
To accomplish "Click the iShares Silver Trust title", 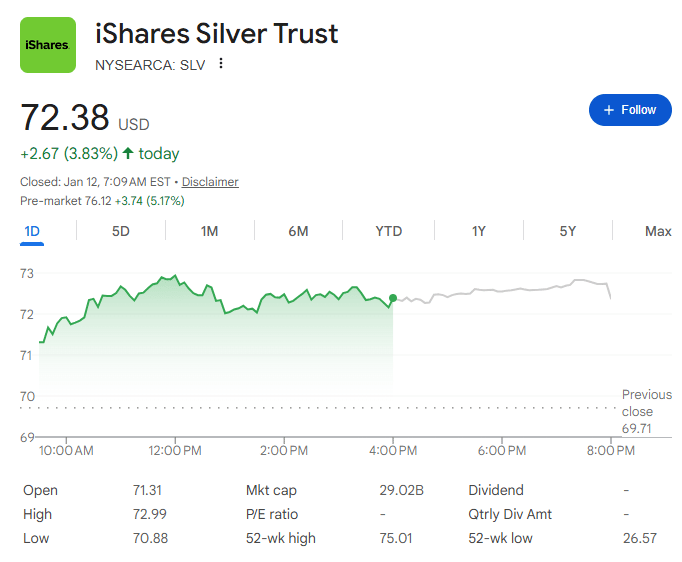I will pyautogui.click(x=216, y=34).
